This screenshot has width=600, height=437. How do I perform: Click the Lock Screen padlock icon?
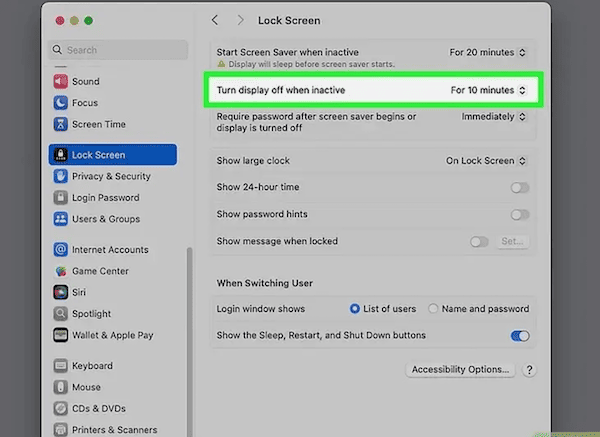(x=60, y=155)
